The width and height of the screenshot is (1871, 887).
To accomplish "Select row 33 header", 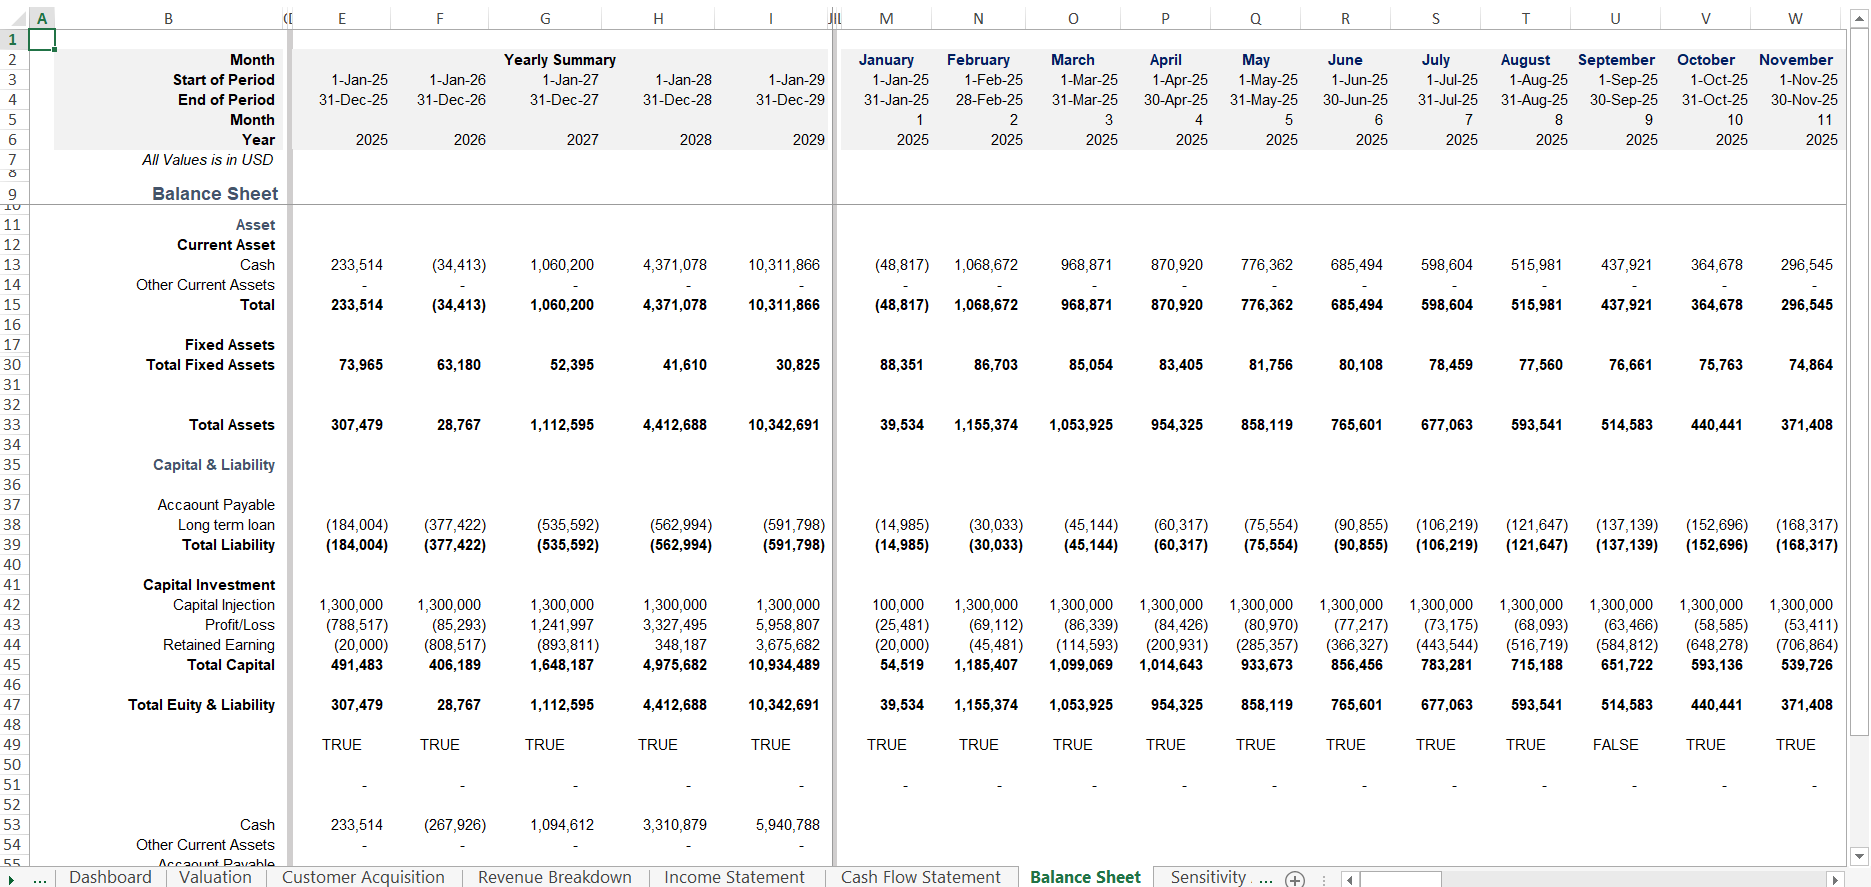I will tap(12, 425).
